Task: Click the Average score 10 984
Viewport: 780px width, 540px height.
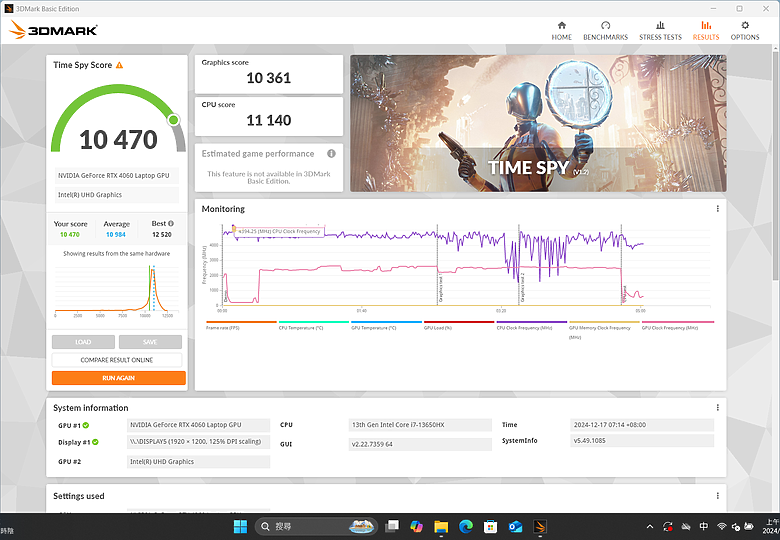Action: [115, 235]
